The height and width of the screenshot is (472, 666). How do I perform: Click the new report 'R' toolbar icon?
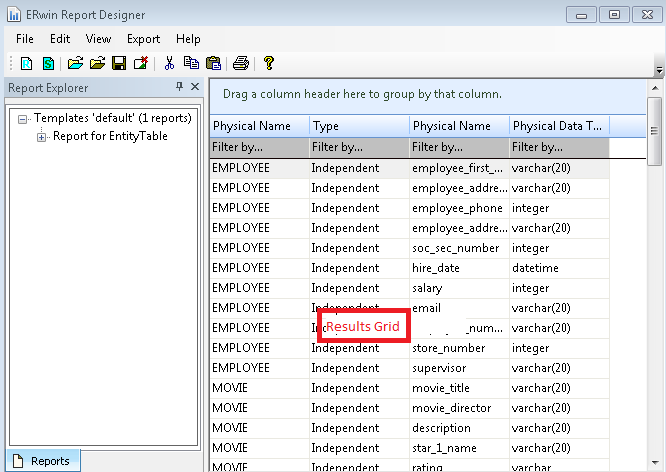27,63
